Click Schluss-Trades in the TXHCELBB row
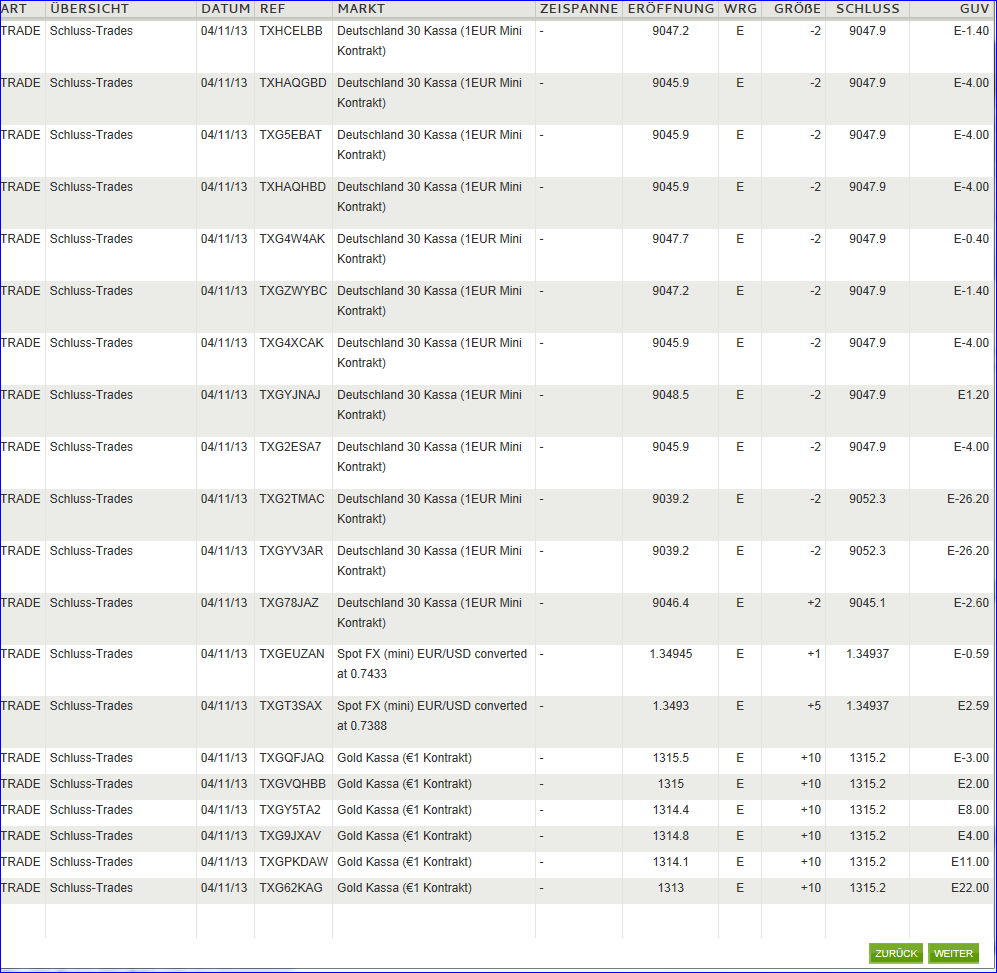Screen dimensions: 997x973 point(91,31)
